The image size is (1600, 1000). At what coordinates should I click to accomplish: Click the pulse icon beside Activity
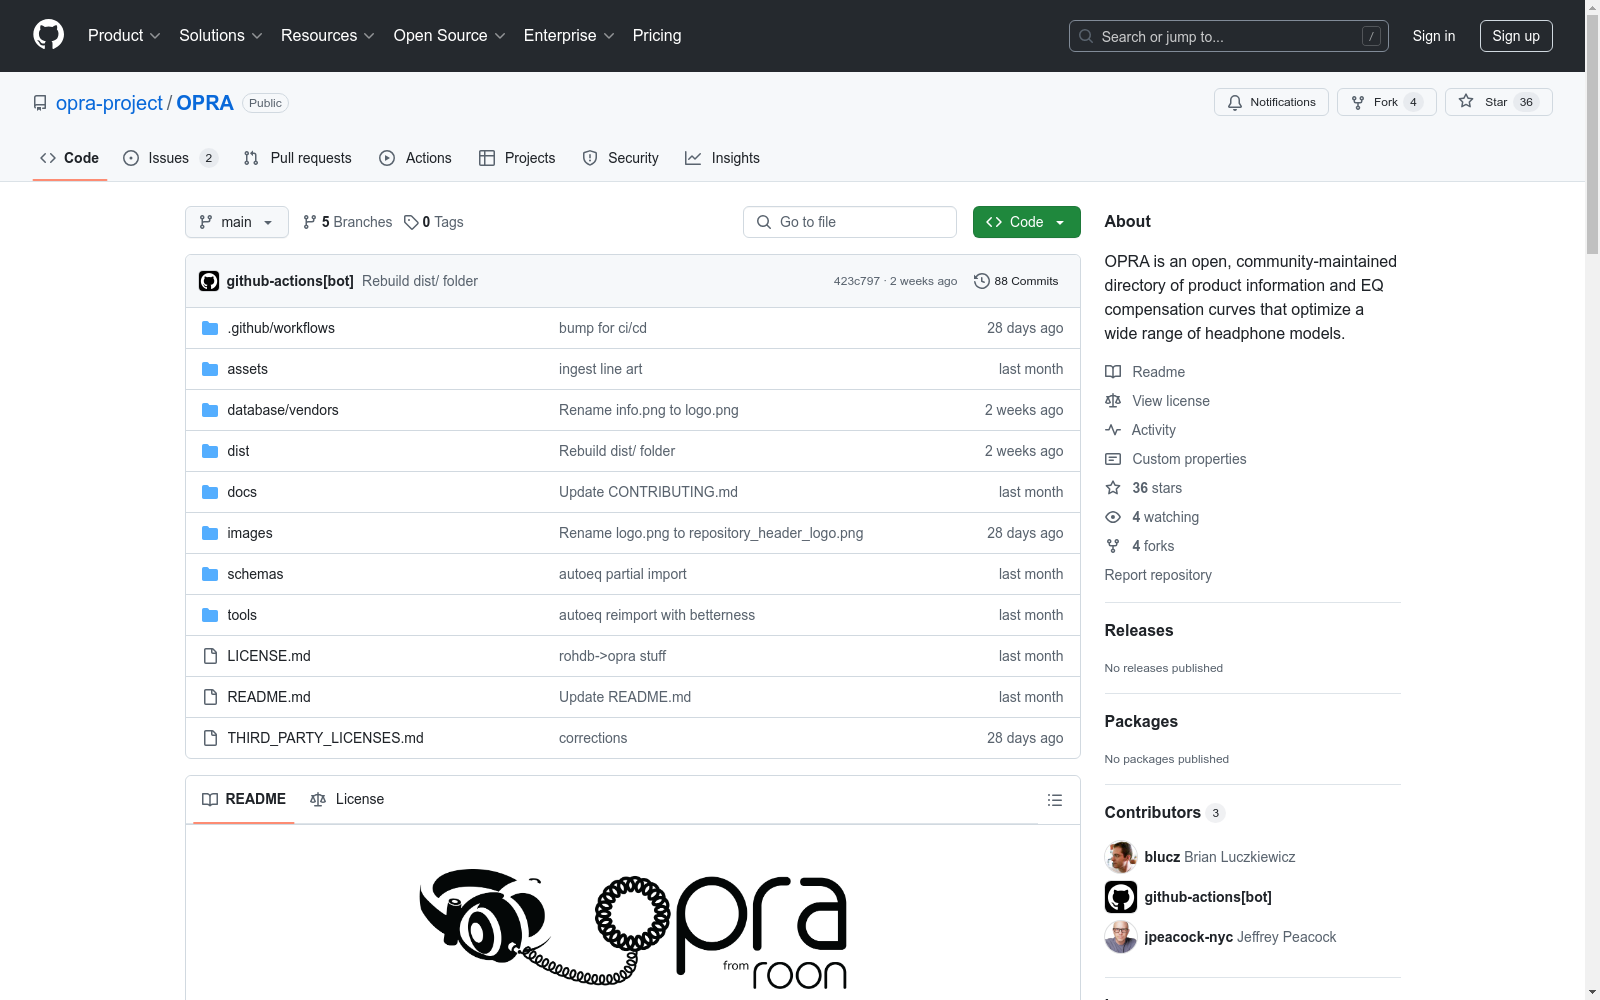1113,430
